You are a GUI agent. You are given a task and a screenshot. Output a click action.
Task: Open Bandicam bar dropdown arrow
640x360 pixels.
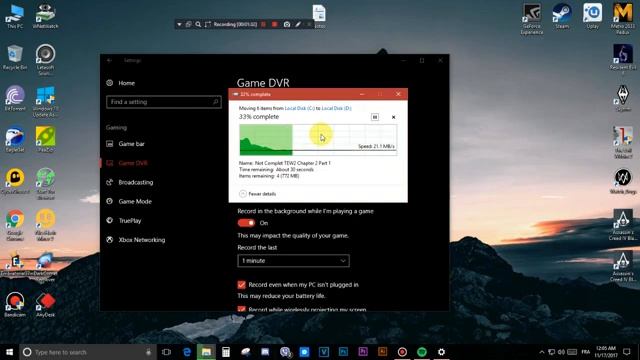coord(179,24)
